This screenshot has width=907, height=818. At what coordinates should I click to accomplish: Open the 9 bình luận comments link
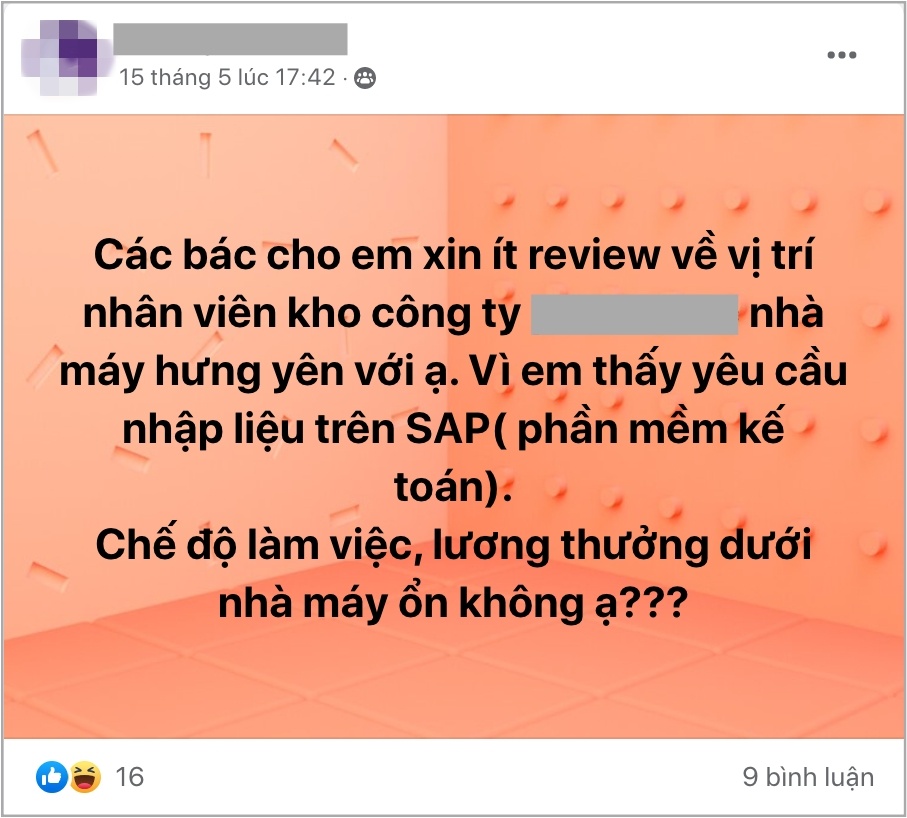click(x=808, y=777)
